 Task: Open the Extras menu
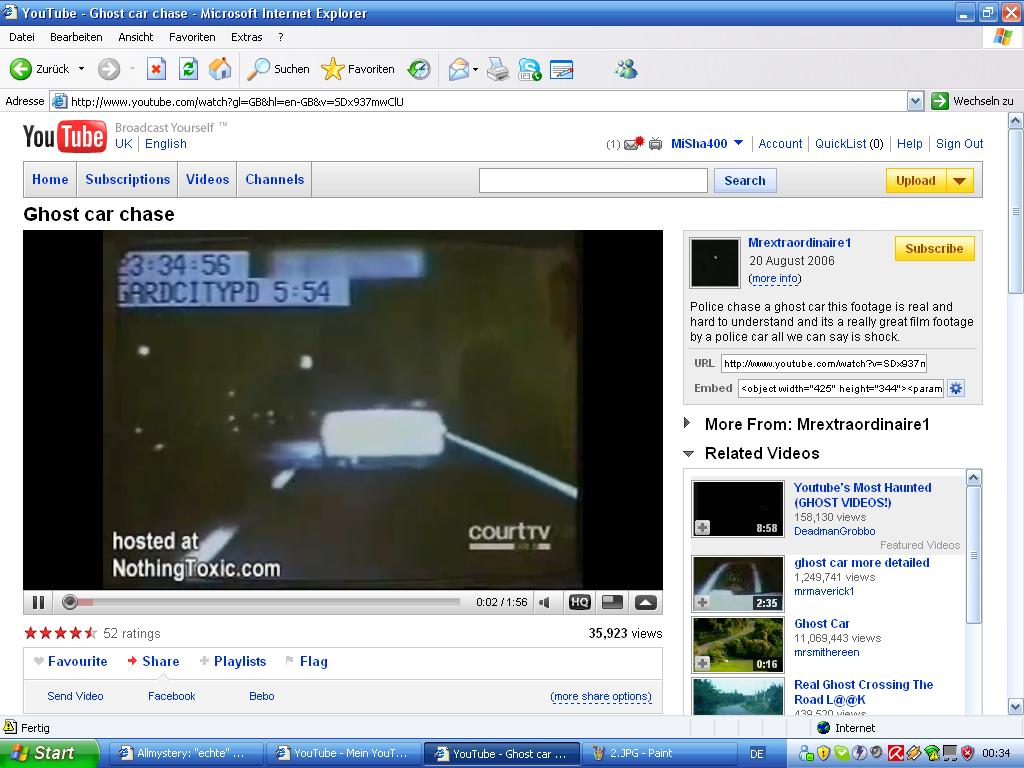tap(246, 37)
